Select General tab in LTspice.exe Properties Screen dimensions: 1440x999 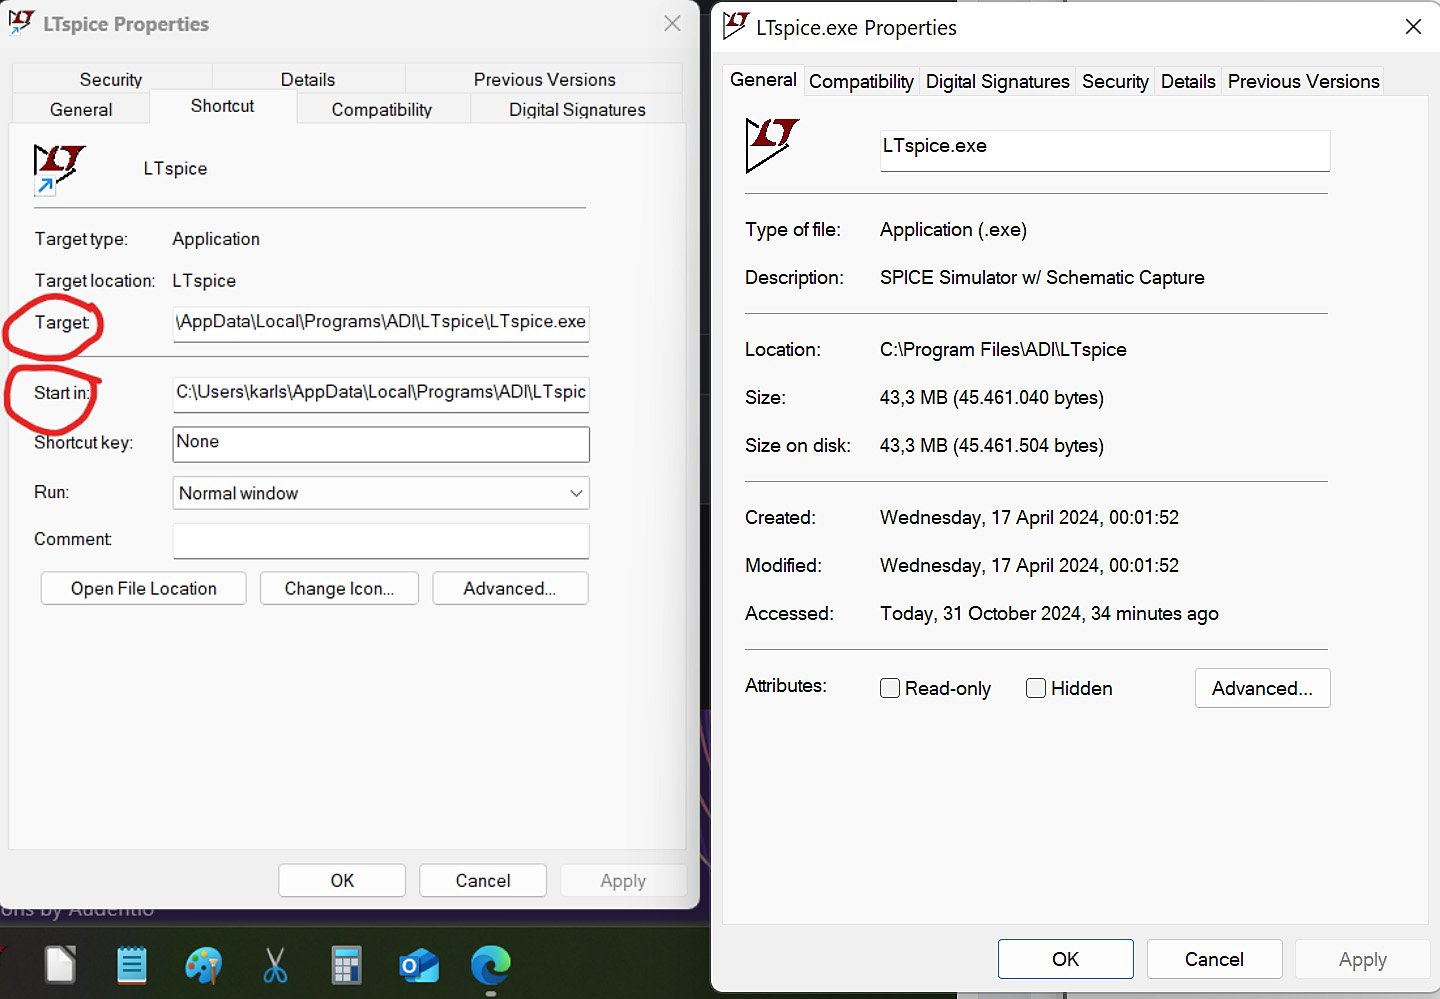(763, 80)
